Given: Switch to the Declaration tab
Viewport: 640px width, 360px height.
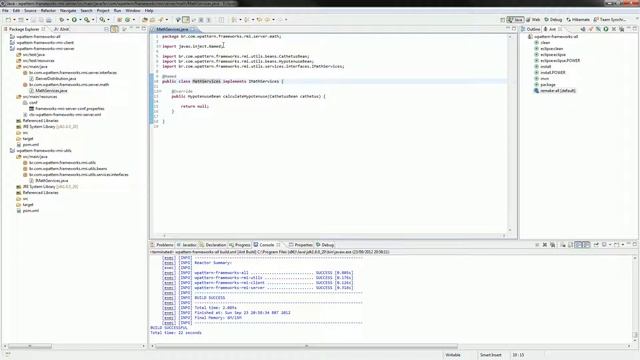Looking at the screenshot, I should click(x=213, y=245).
